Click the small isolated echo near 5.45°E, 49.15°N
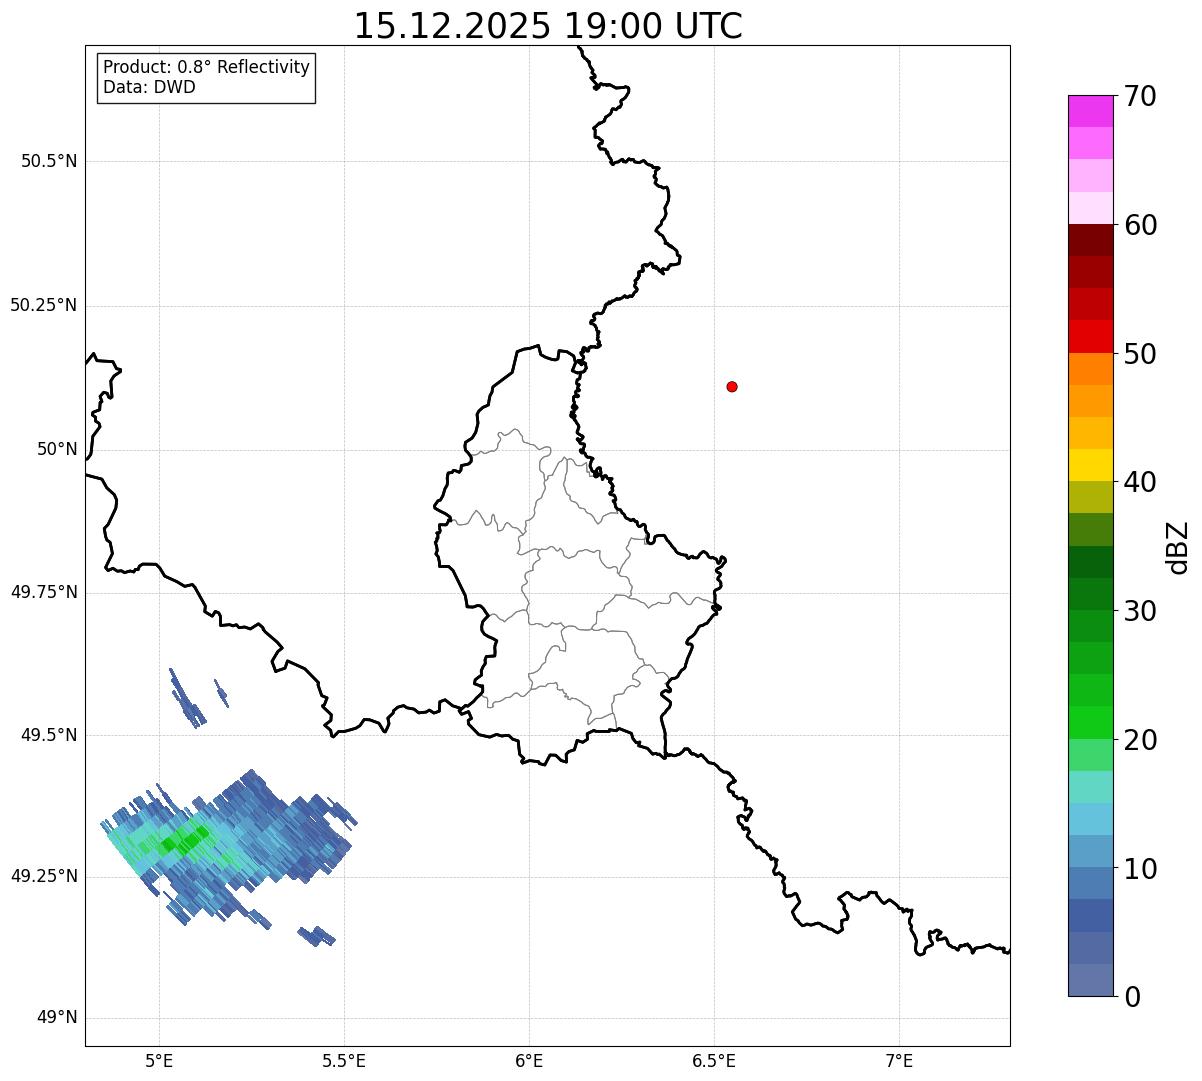 (x=317, y=936)
